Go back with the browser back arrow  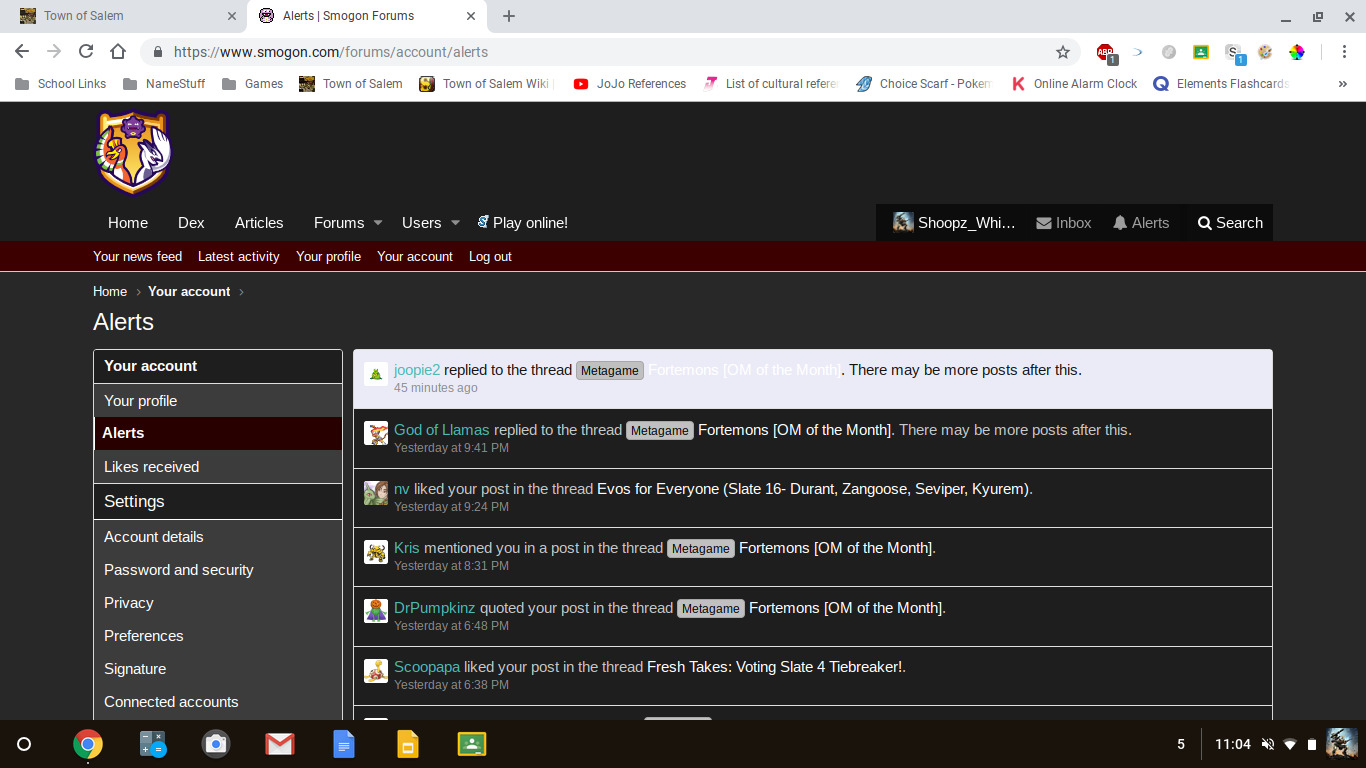pyautogui.click(x=22, y=52)
